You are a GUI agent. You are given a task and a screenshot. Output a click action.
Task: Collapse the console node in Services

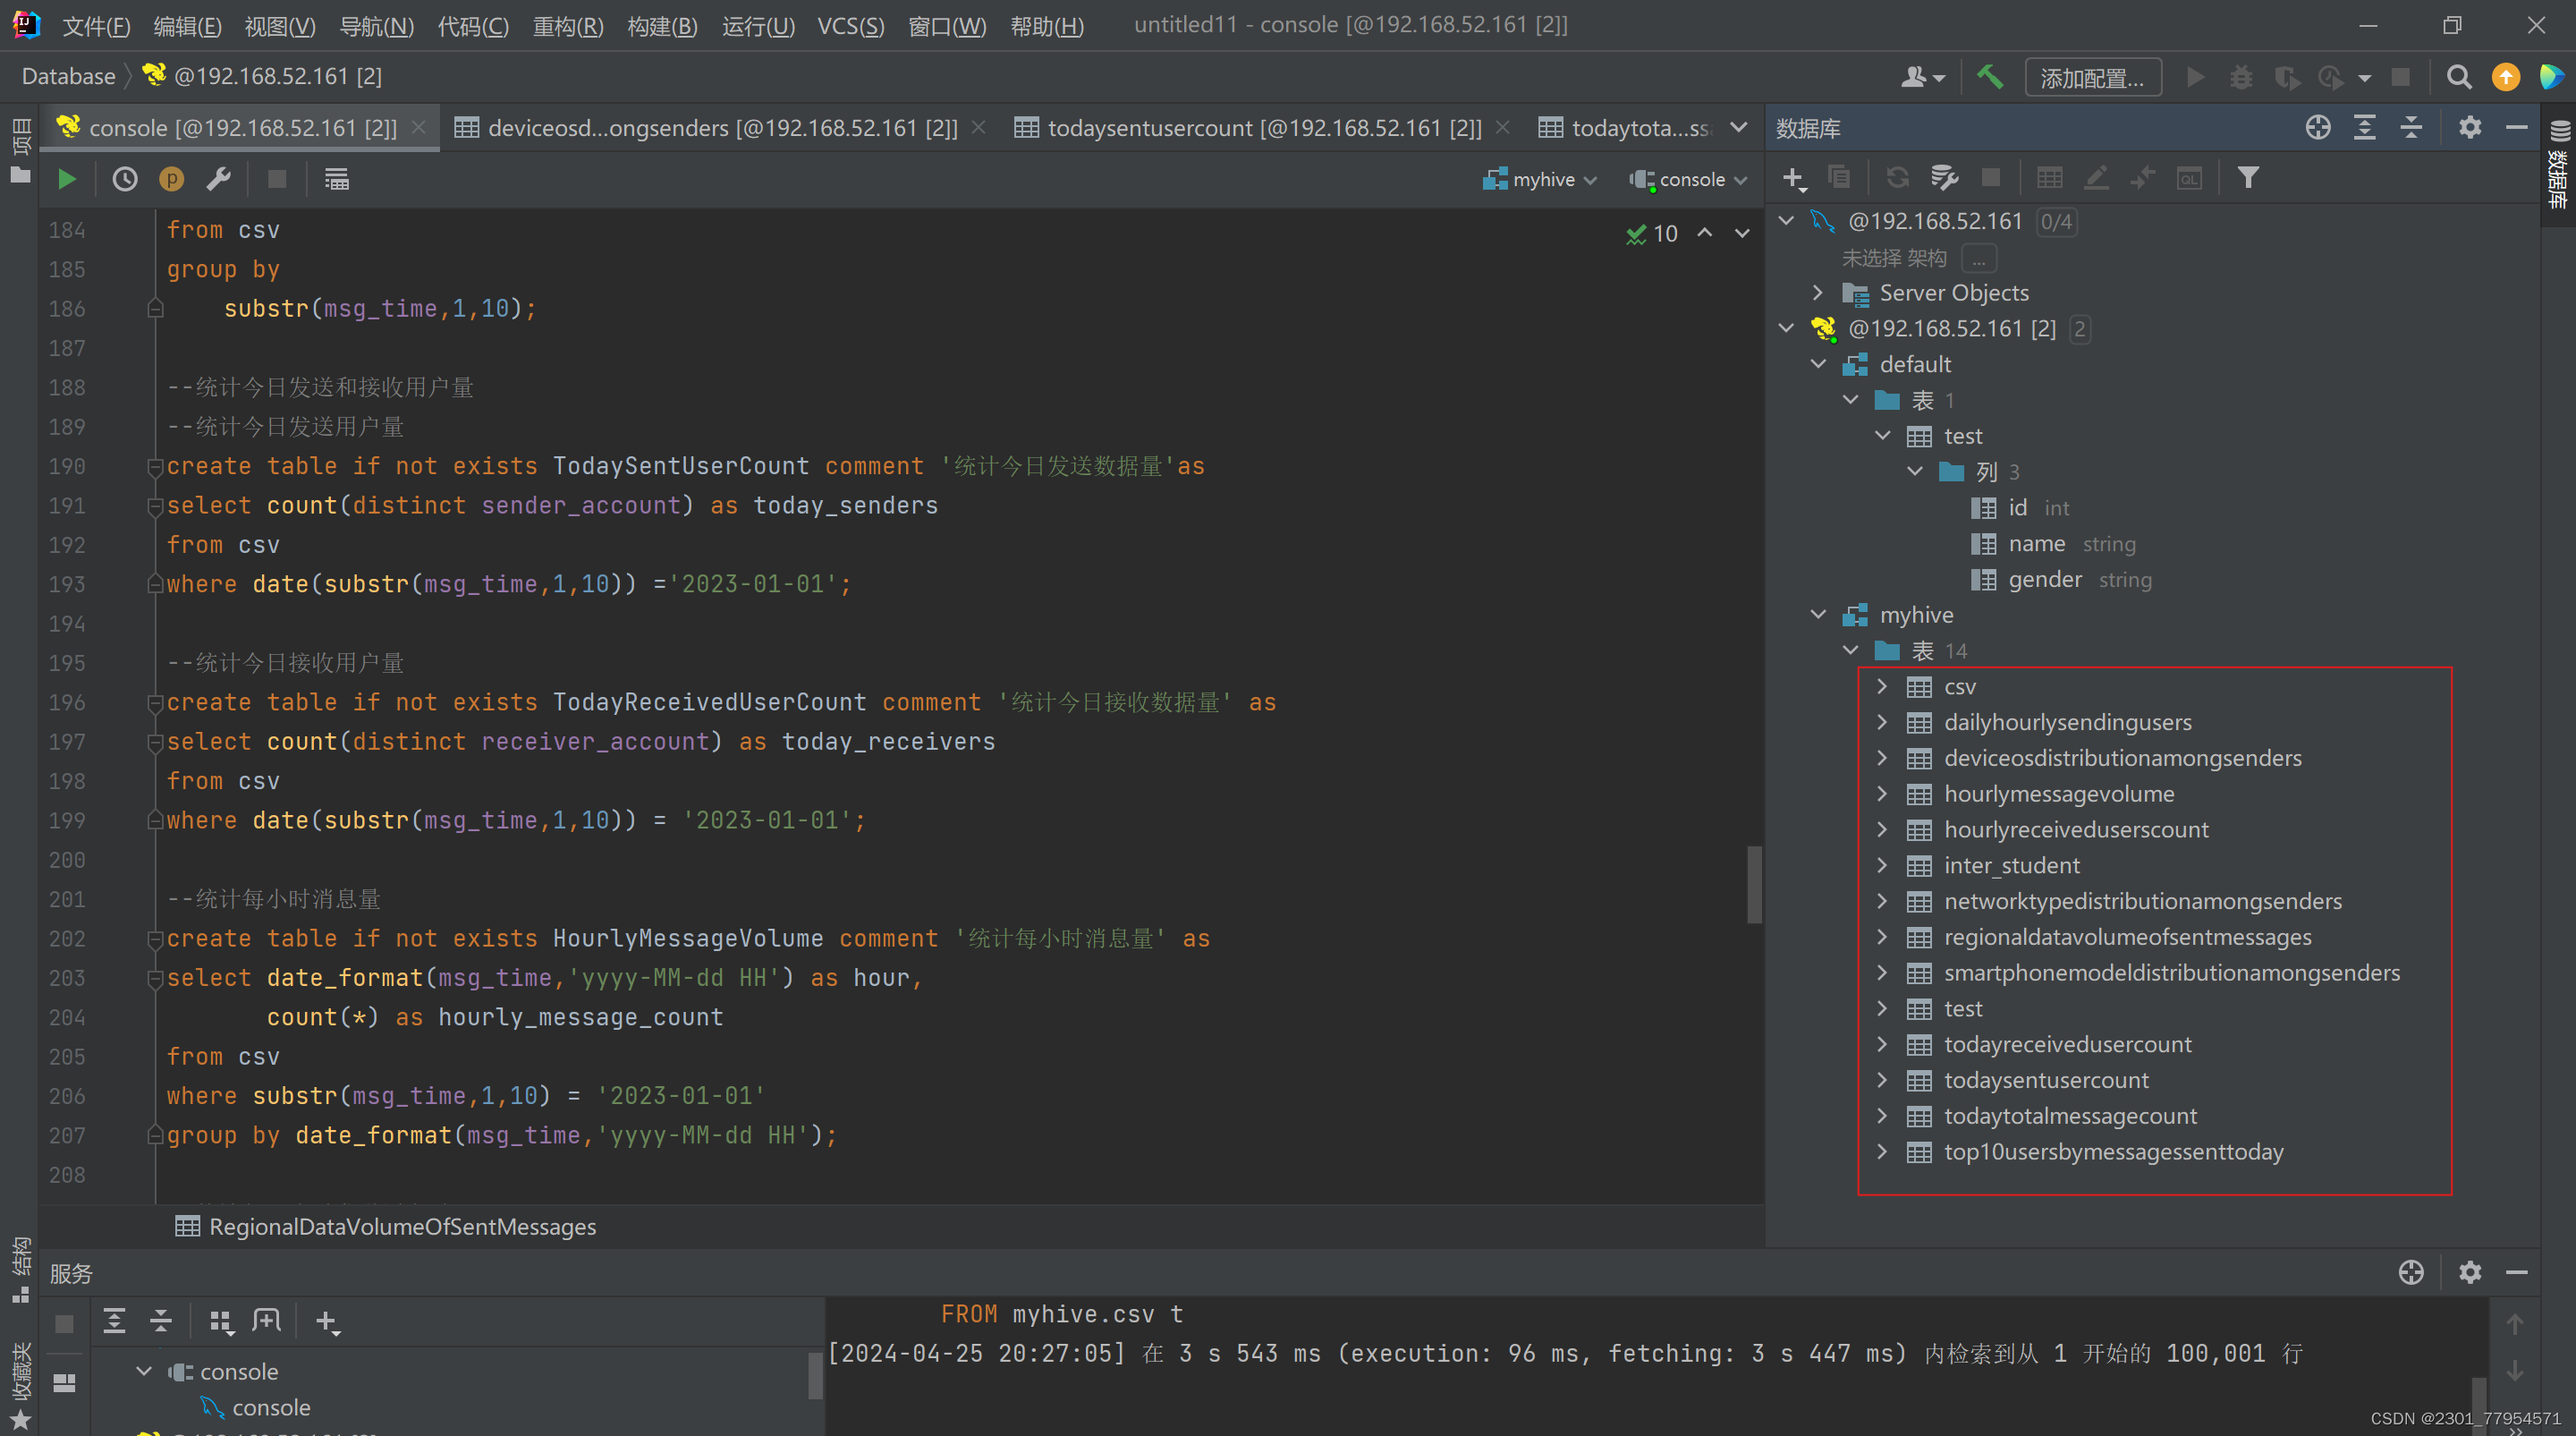(x=143, y=1371)
